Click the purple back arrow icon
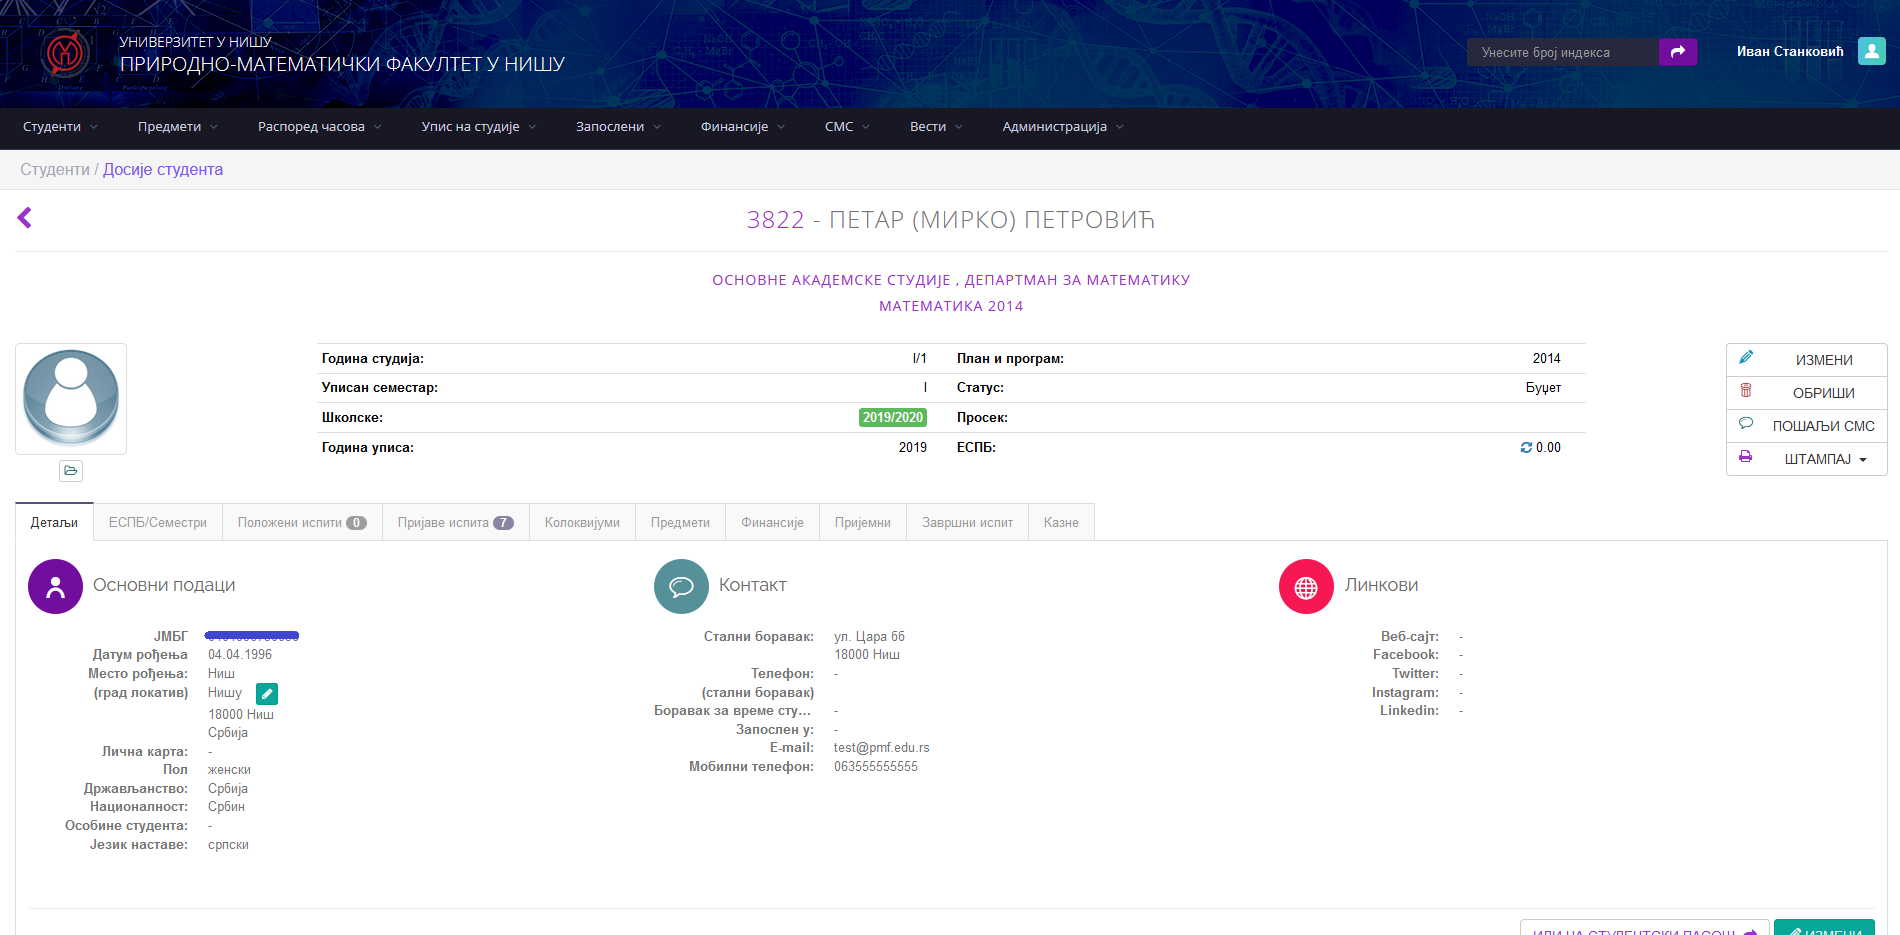Image resolution: width=1900 pixels, height=935 pixels. pos(25,218)
